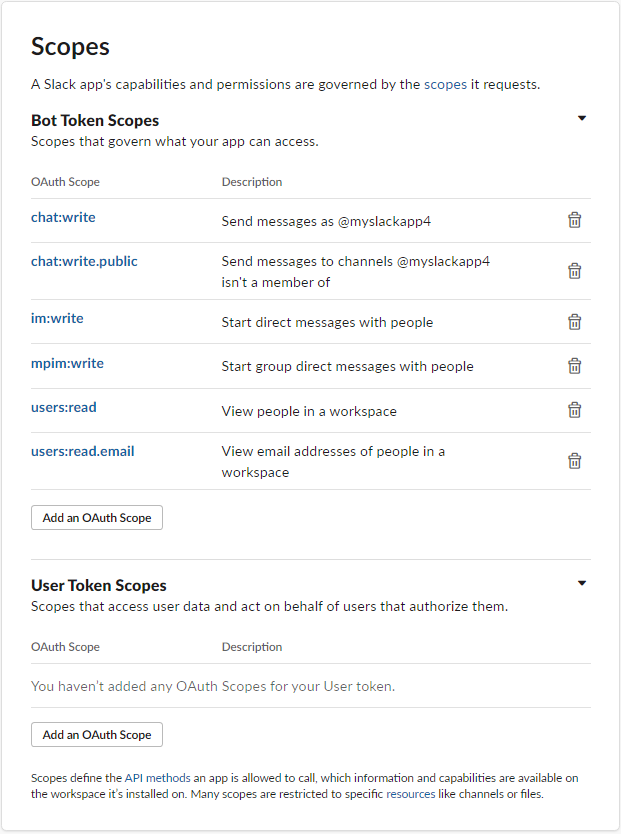This screenshot has width=621, height=834.
Task: Open the users:read.email scope link
Action: (82, 452)
